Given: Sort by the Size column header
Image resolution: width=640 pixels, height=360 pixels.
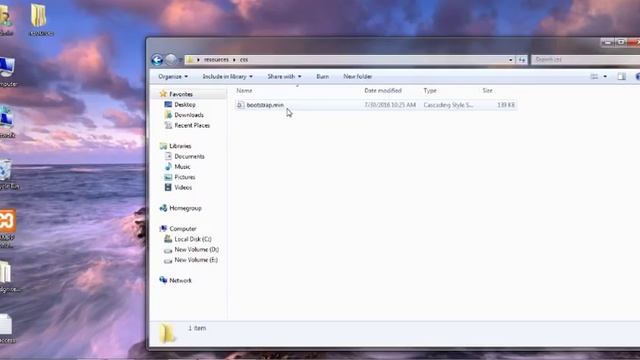Looking at the screenshot, I should tap(487, 91).
